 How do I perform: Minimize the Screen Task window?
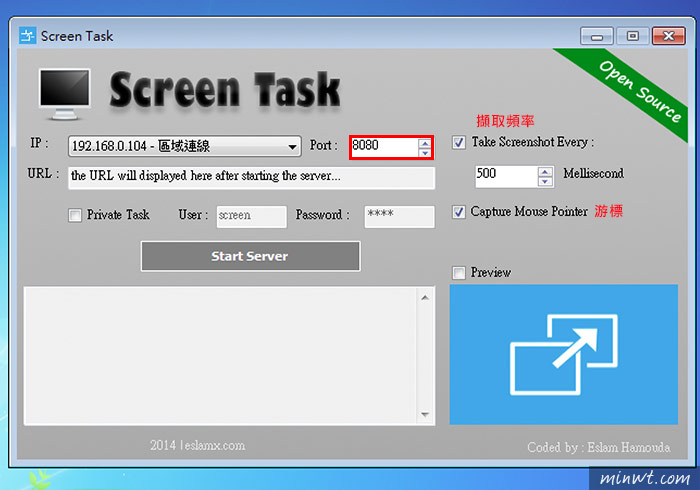[x=597, y=36]
